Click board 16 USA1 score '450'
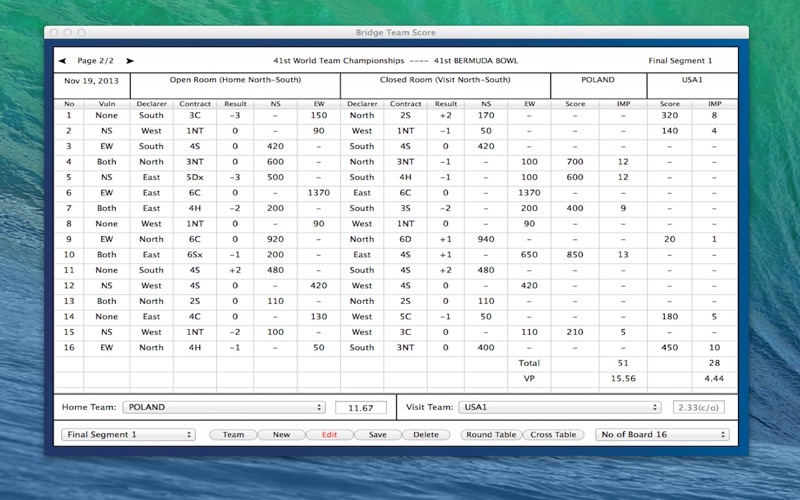The width and height of the screenshot is (800, 500). click(x=669, y=347)
